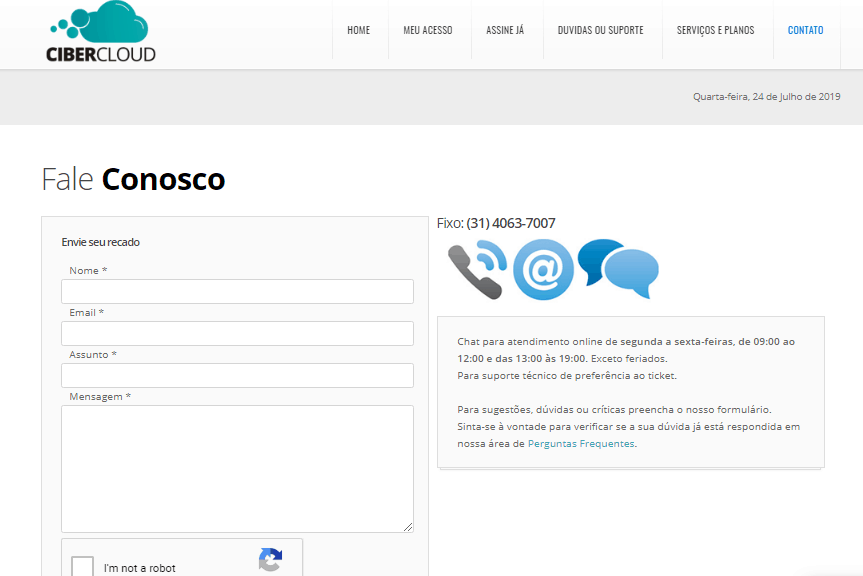Click the Fale Conosco heading
The width and height of the screenshot is (863, 576).
(x=133, y=179)
